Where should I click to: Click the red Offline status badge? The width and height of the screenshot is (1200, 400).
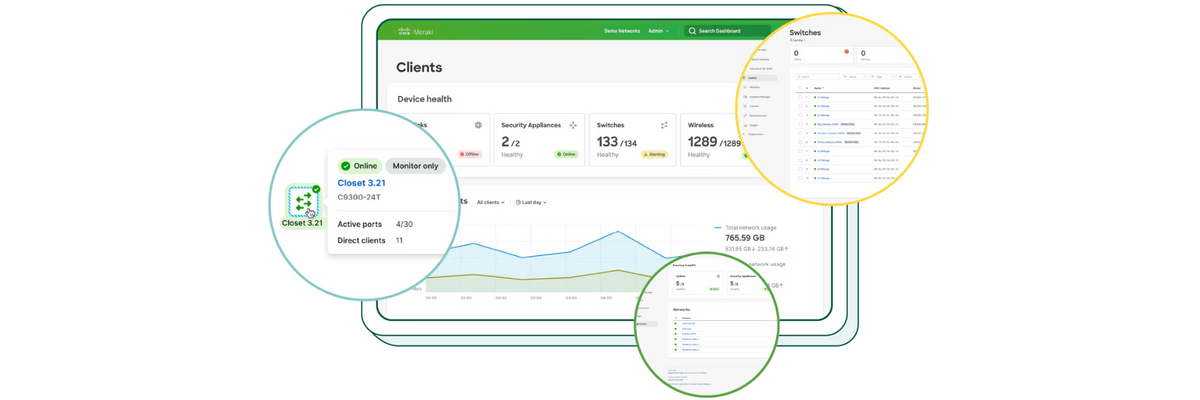pyautogui.click(x=469, y=154)
